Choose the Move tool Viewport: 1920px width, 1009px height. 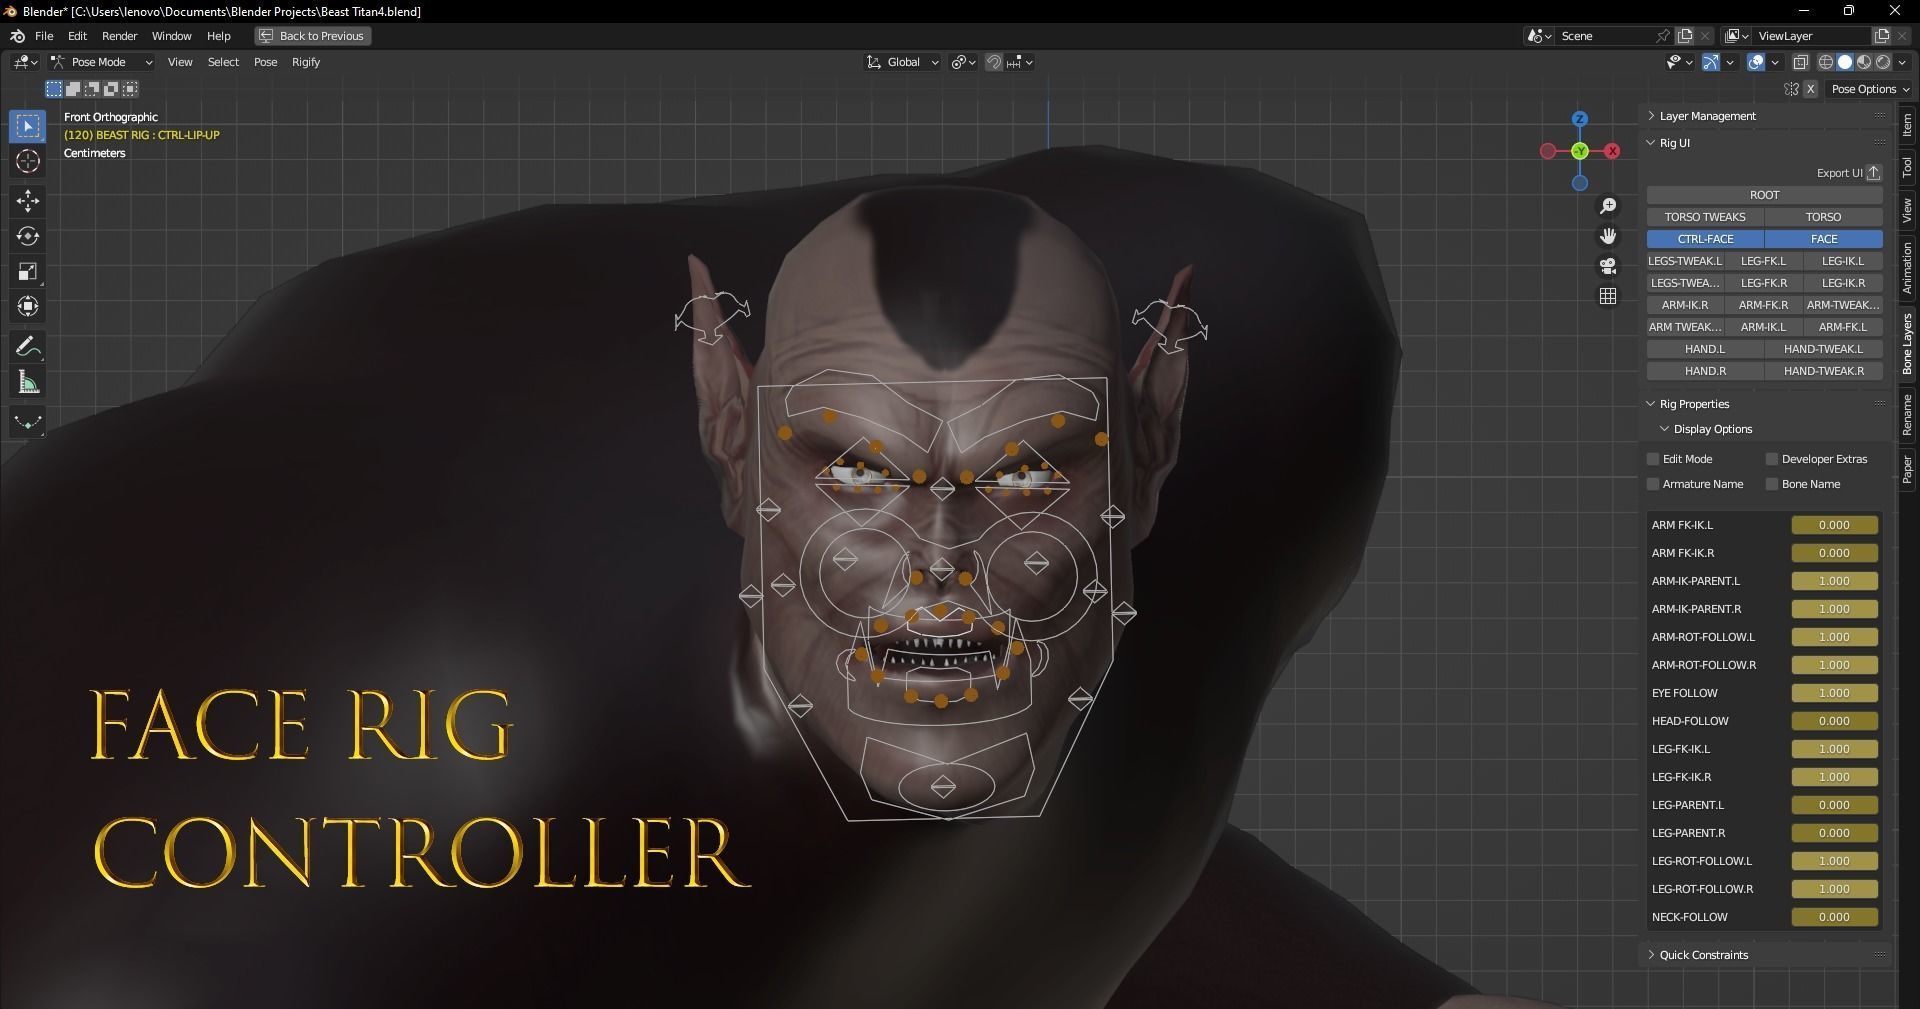(x=28, y=201)
